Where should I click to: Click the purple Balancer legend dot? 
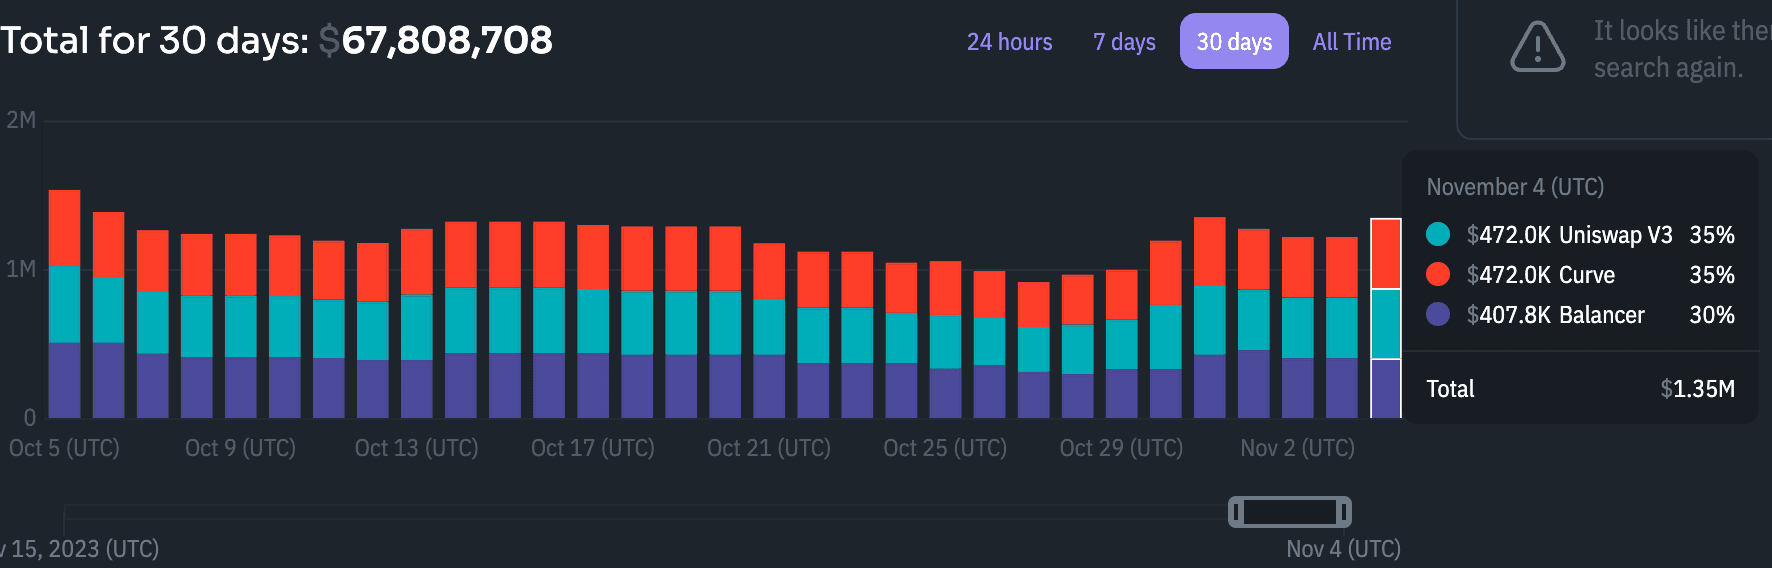1438,314
